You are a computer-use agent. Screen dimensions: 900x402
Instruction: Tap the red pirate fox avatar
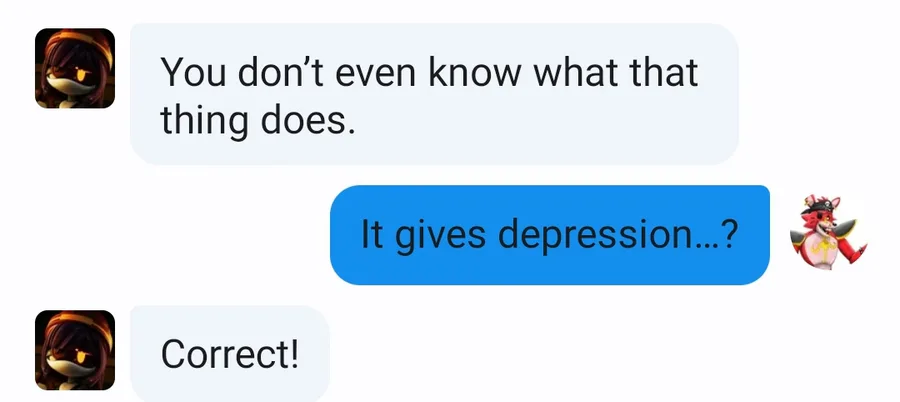827,235
